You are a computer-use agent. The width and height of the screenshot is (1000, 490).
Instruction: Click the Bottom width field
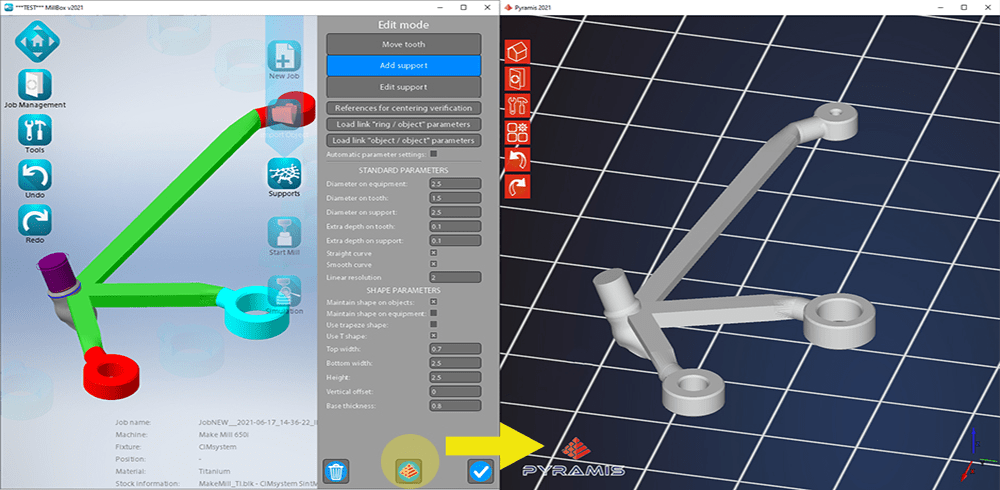point(455,363)
